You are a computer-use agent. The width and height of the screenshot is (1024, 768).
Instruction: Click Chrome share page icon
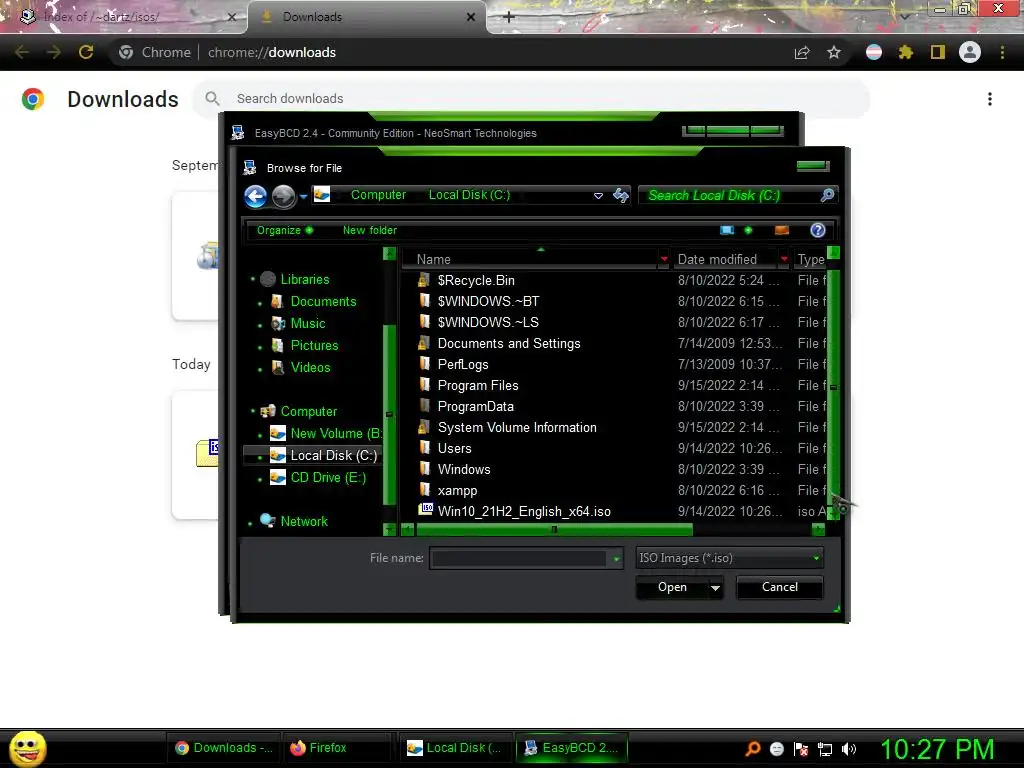(x=802, y=52)
